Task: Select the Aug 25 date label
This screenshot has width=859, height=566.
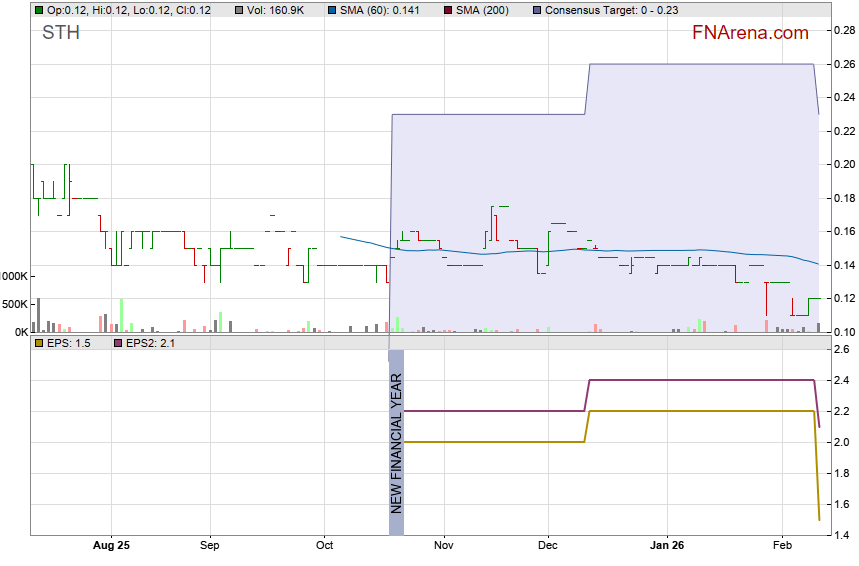Action: pyautogui.click(x=110, y=546)
